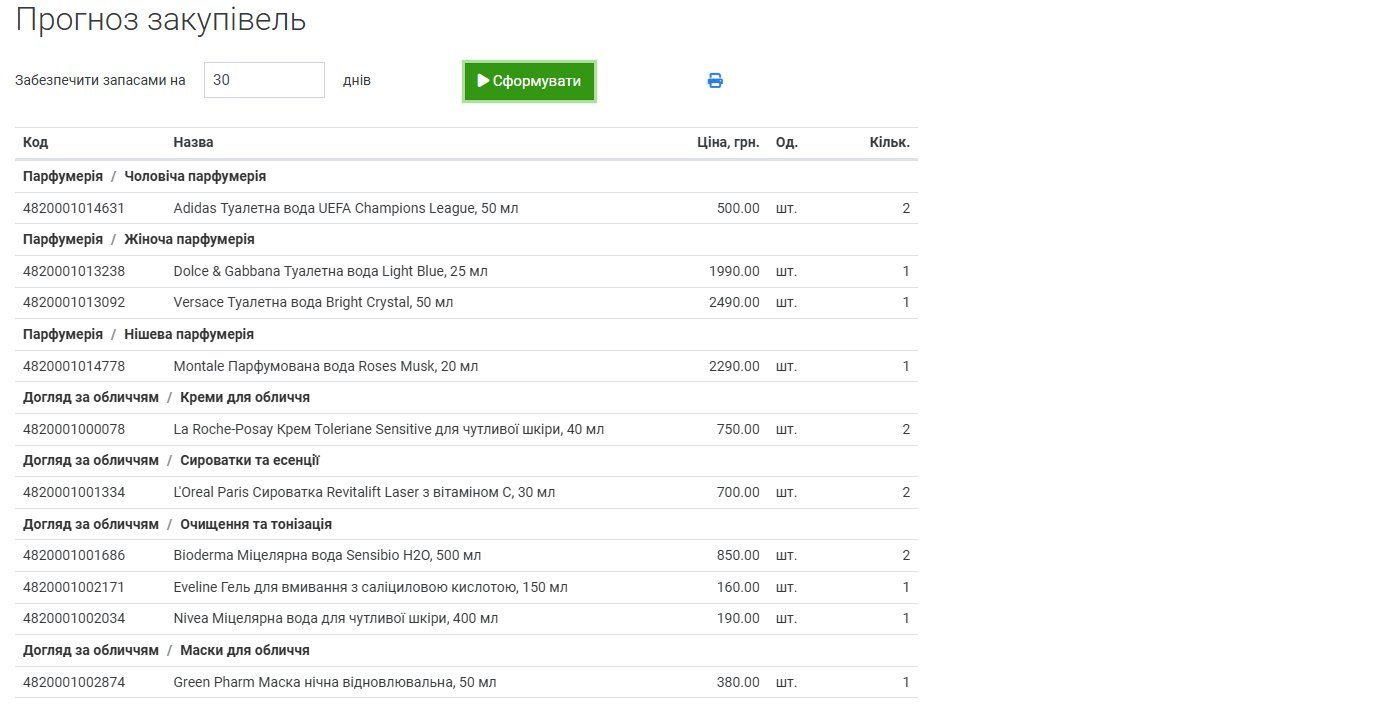The image size is (1400, 705).
Task: Click code 4820001013238
Action: tap(74, 271)
